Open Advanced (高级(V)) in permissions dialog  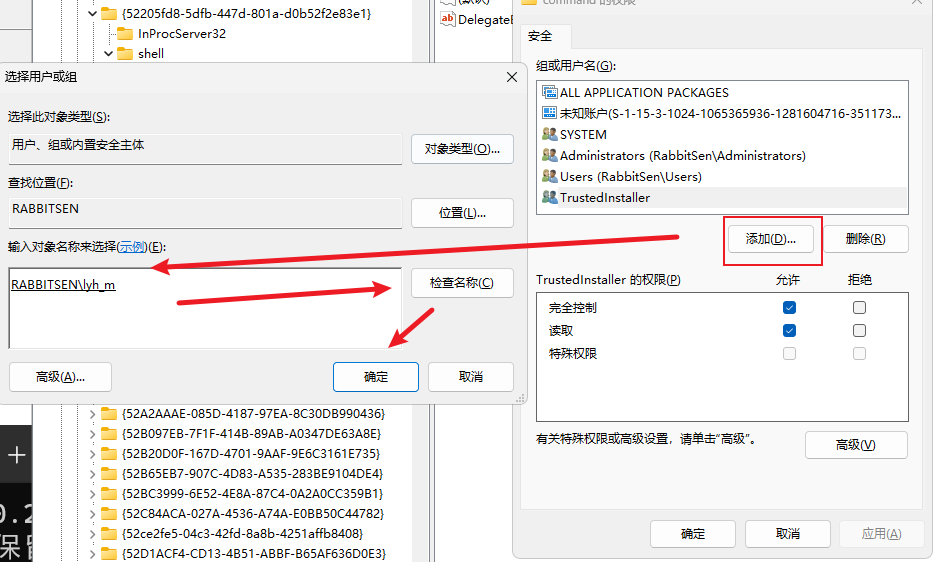[856, 445]
